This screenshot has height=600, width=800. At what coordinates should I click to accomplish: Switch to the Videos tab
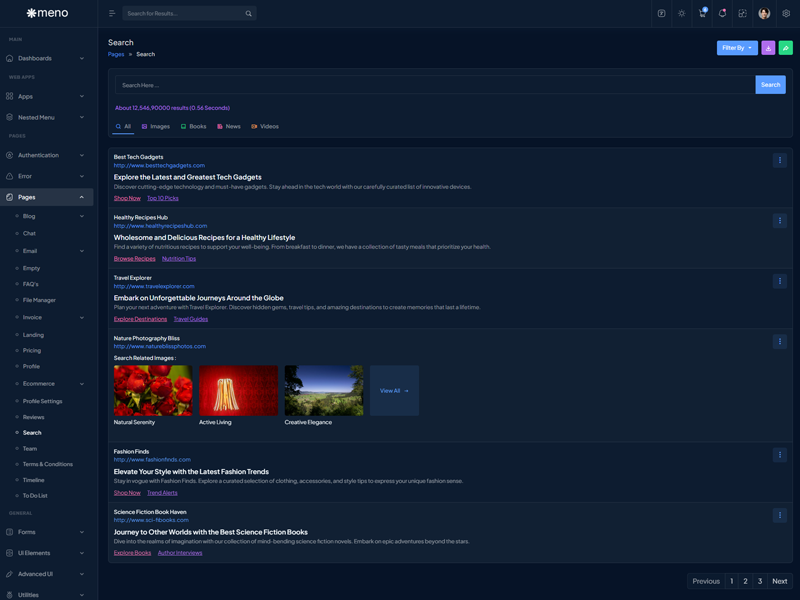(265, 127)
